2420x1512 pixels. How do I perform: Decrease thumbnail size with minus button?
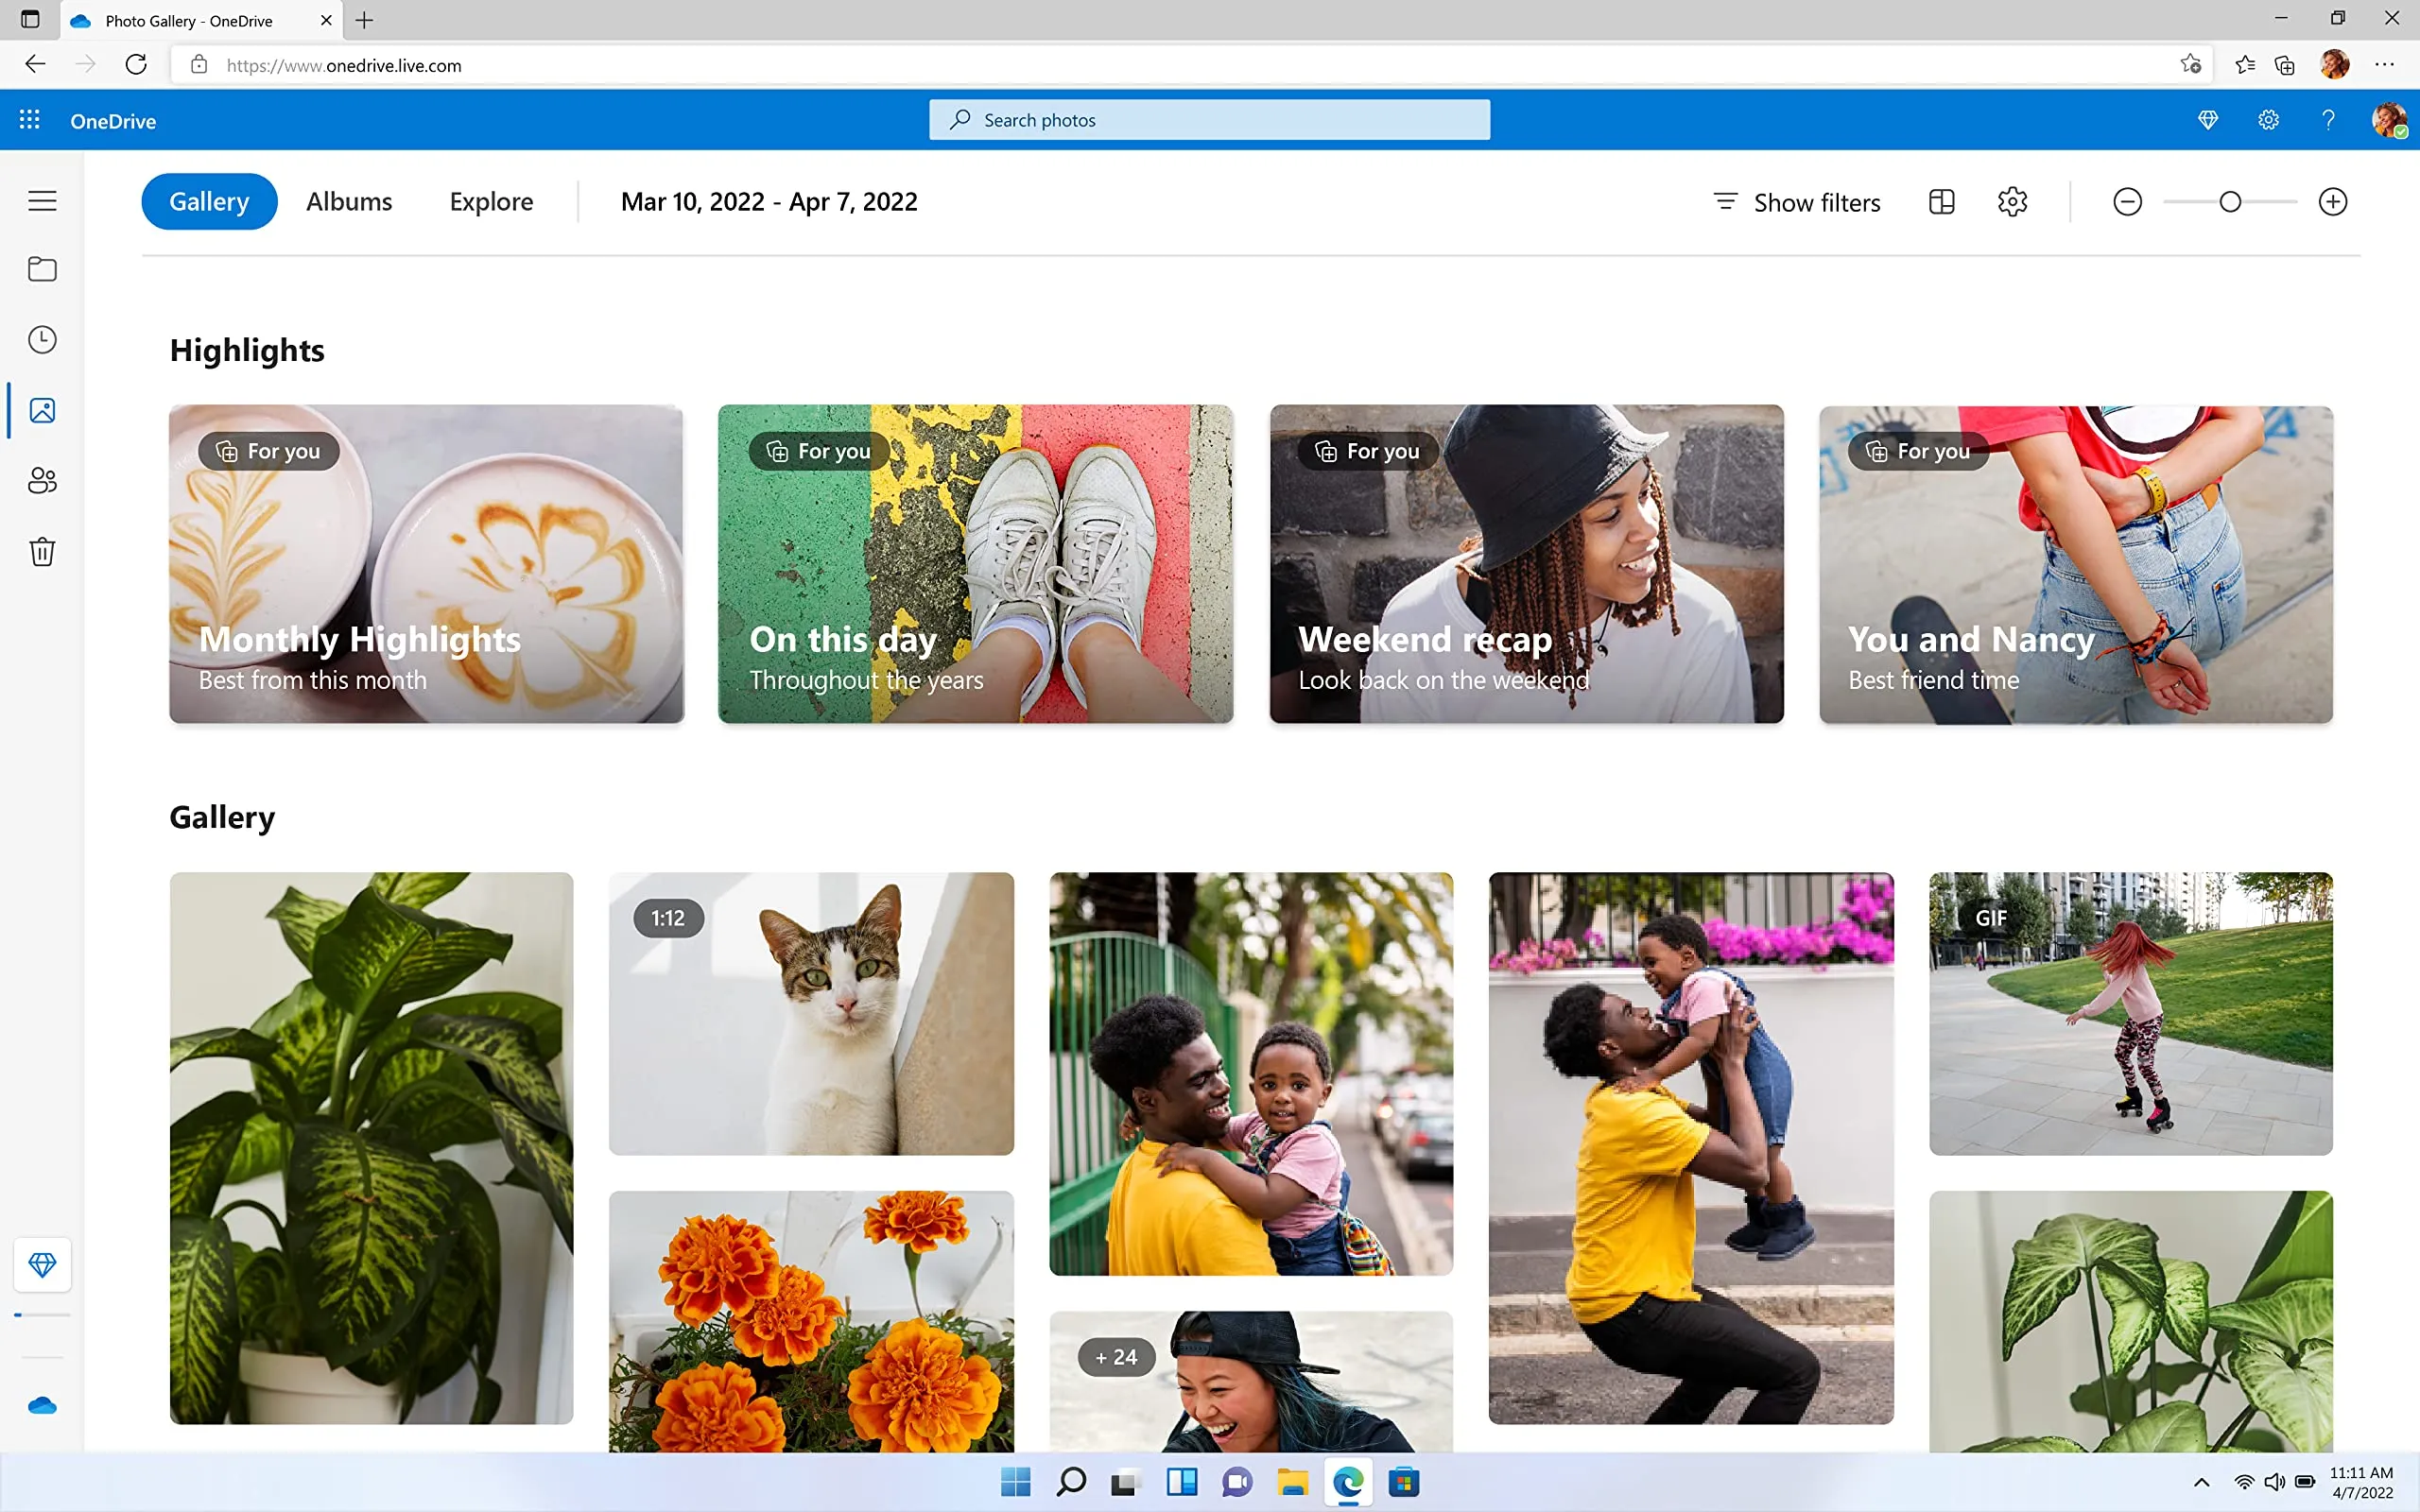click(2127, 202)
